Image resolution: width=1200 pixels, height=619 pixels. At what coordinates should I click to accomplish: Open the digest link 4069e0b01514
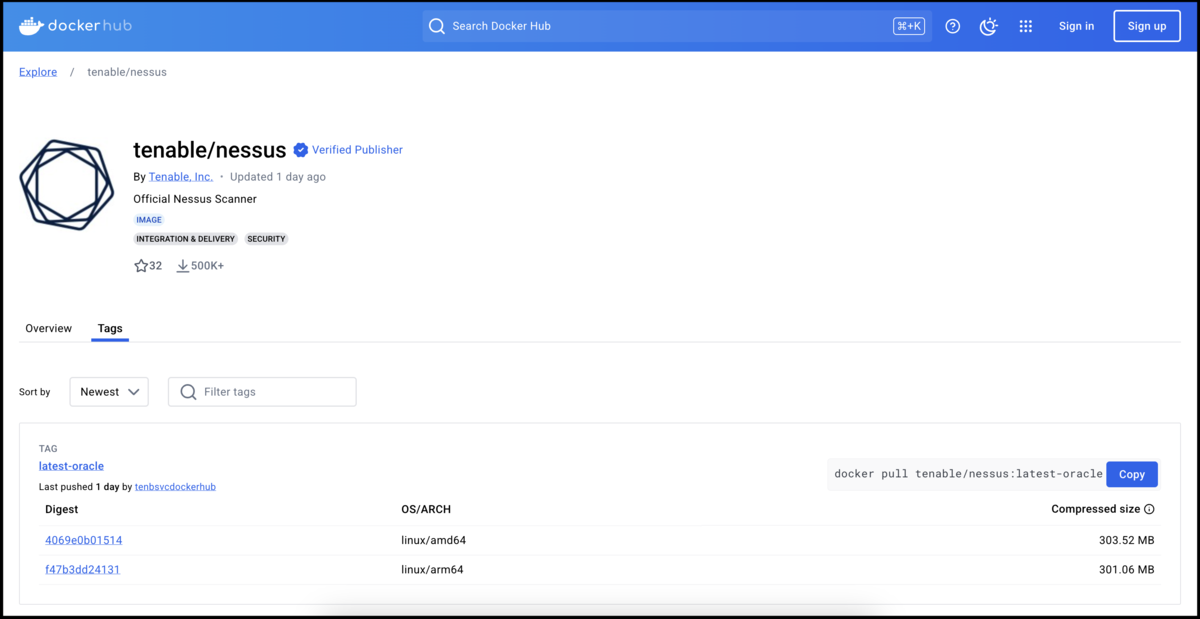(83, 539)
